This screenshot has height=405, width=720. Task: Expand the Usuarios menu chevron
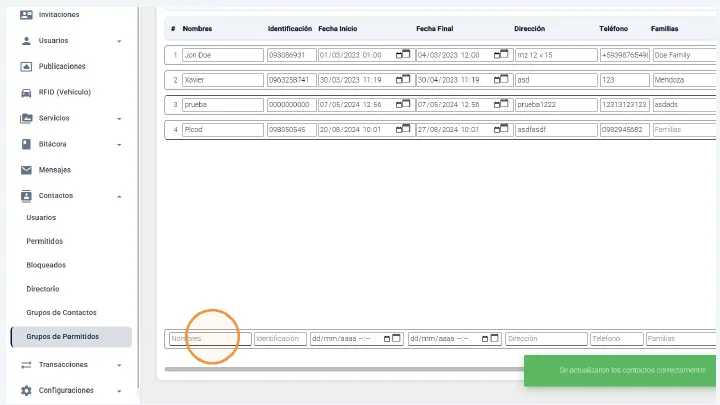[x=119, y=41]
